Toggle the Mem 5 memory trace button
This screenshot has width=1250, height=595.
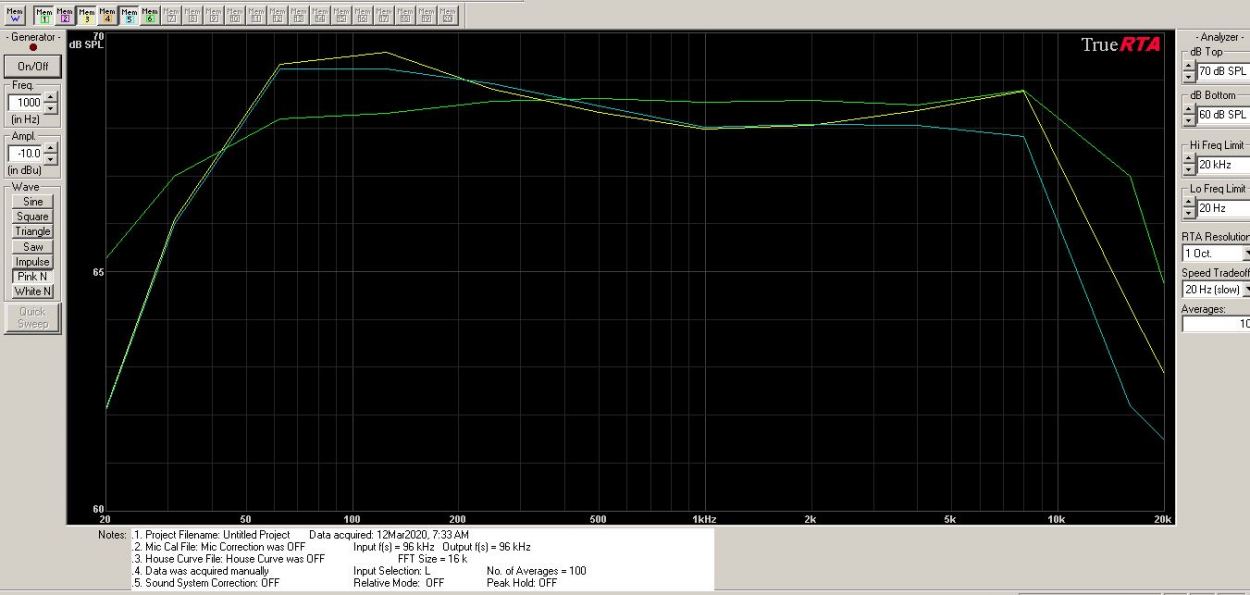point(129,15)
